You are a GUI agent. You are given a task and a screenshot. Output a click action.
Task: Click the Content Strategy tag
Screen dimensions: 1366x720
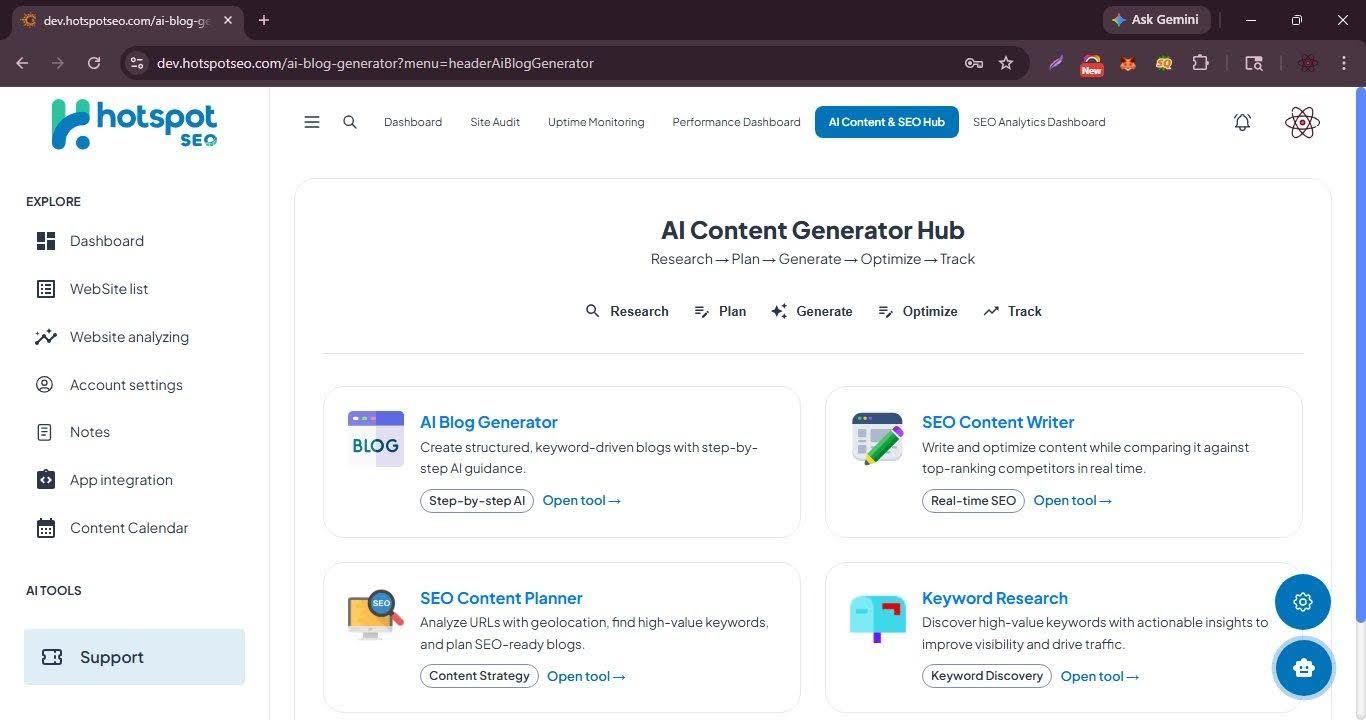pos(479,676)
